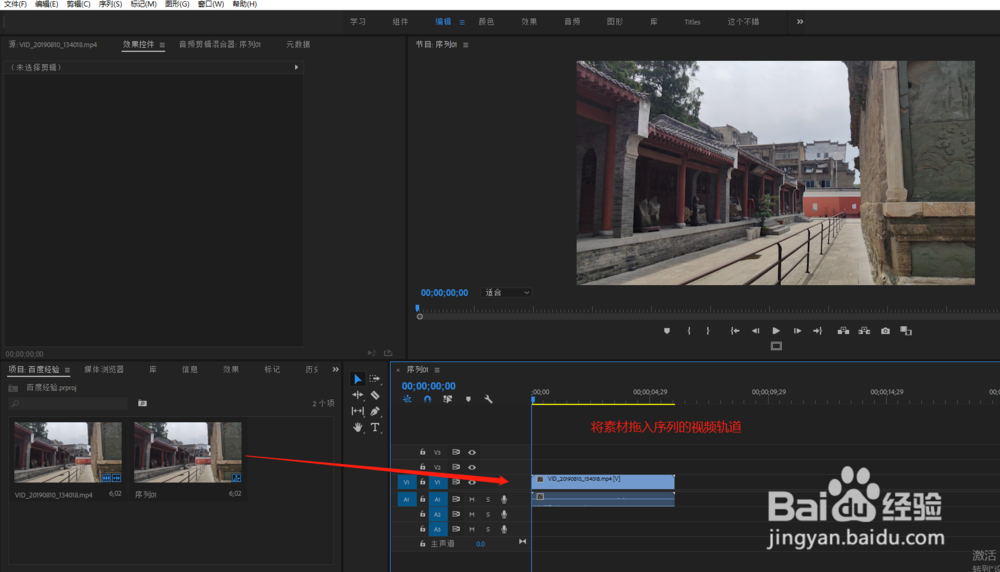Image resolution: width=1000 pixels, height=572 pixels.
Task: Select the Ripple Edit tool
Action: point(358,395)
